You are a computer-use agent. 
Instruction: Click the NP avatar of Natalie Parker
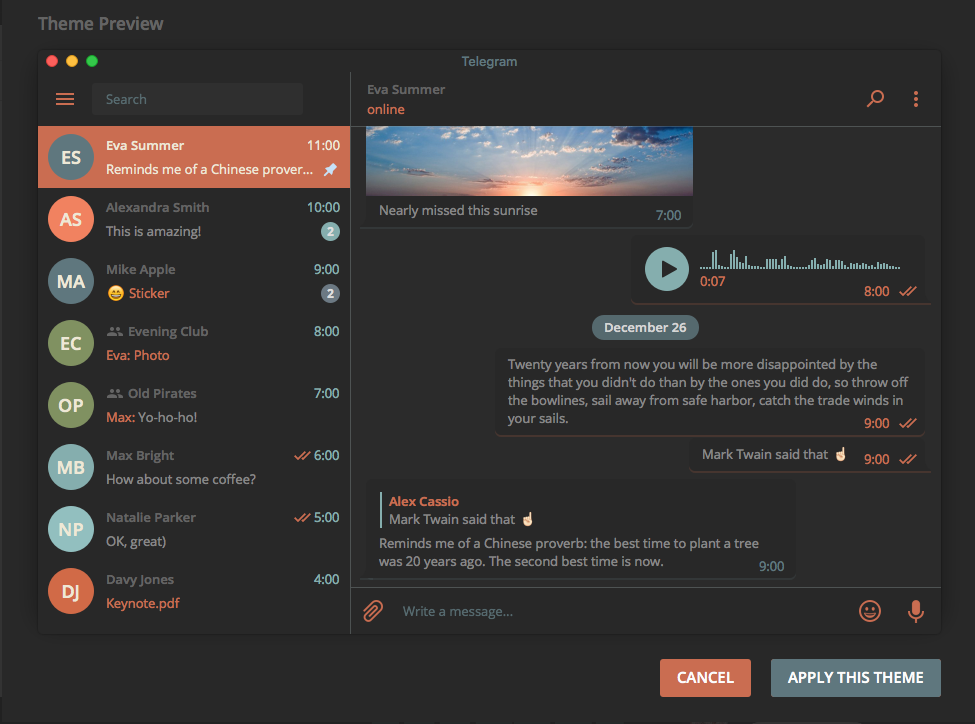click(71, 529)
